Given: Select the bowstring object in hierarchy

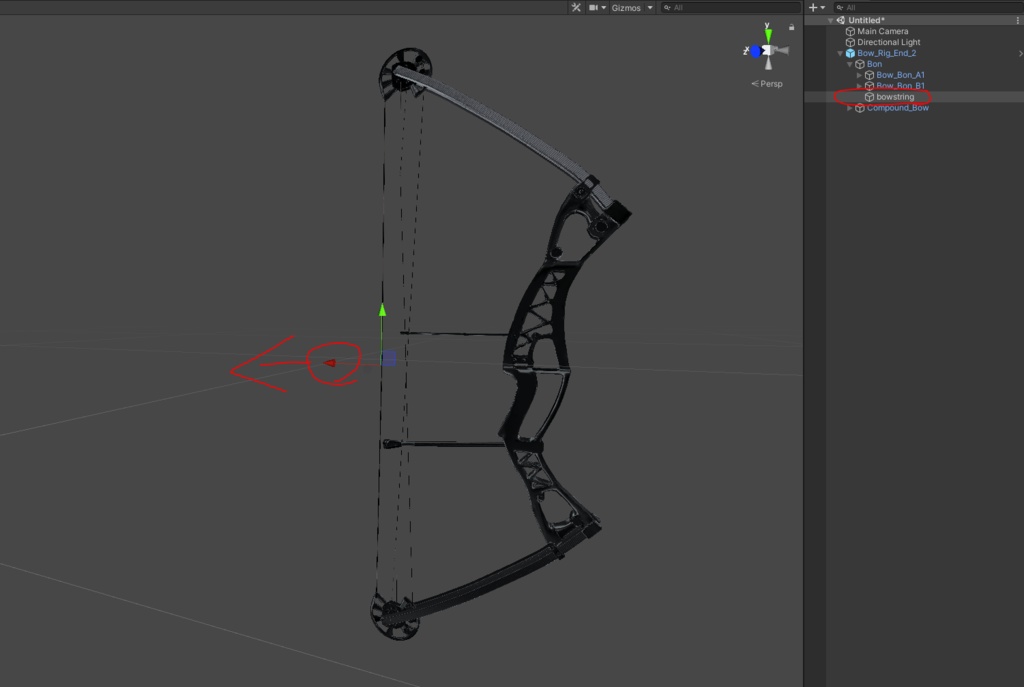Looking at the screenshot, I should (895, 97).
